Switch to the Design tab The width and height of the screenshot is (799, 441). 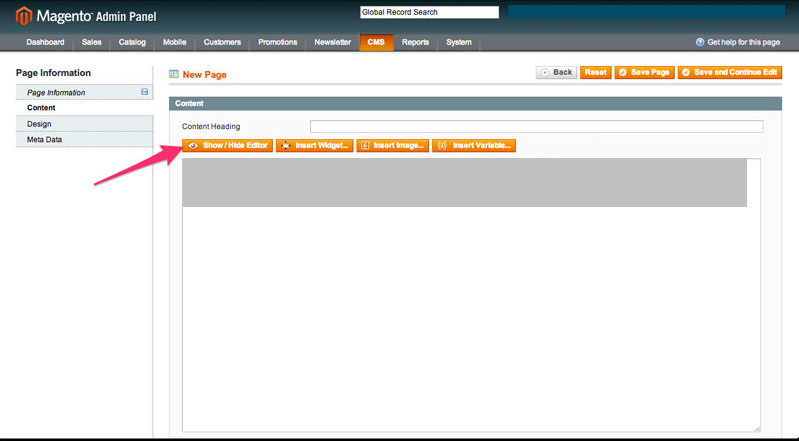tap(40, 123)
